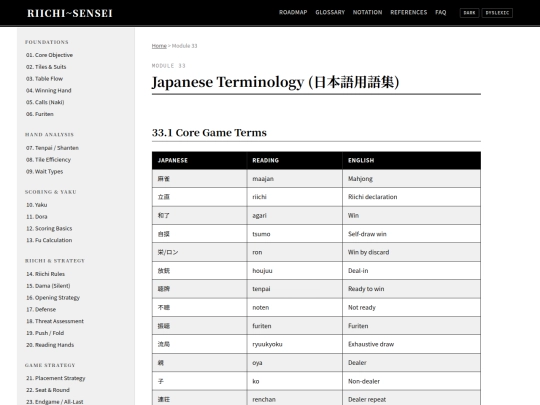Open 09. Wait Types module
The image size is (540, 405).
coord(44,171)
